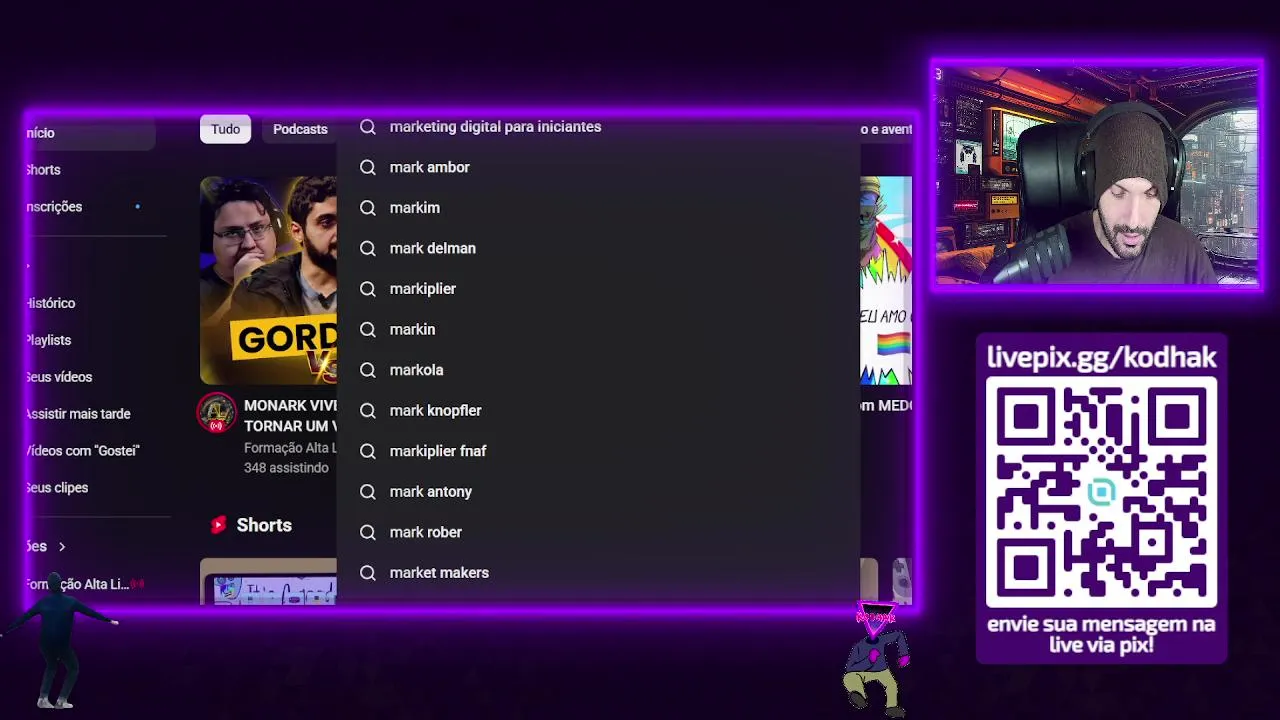
Task: Choose the 'mark rober' suggestion
Action: pos(598,532)
